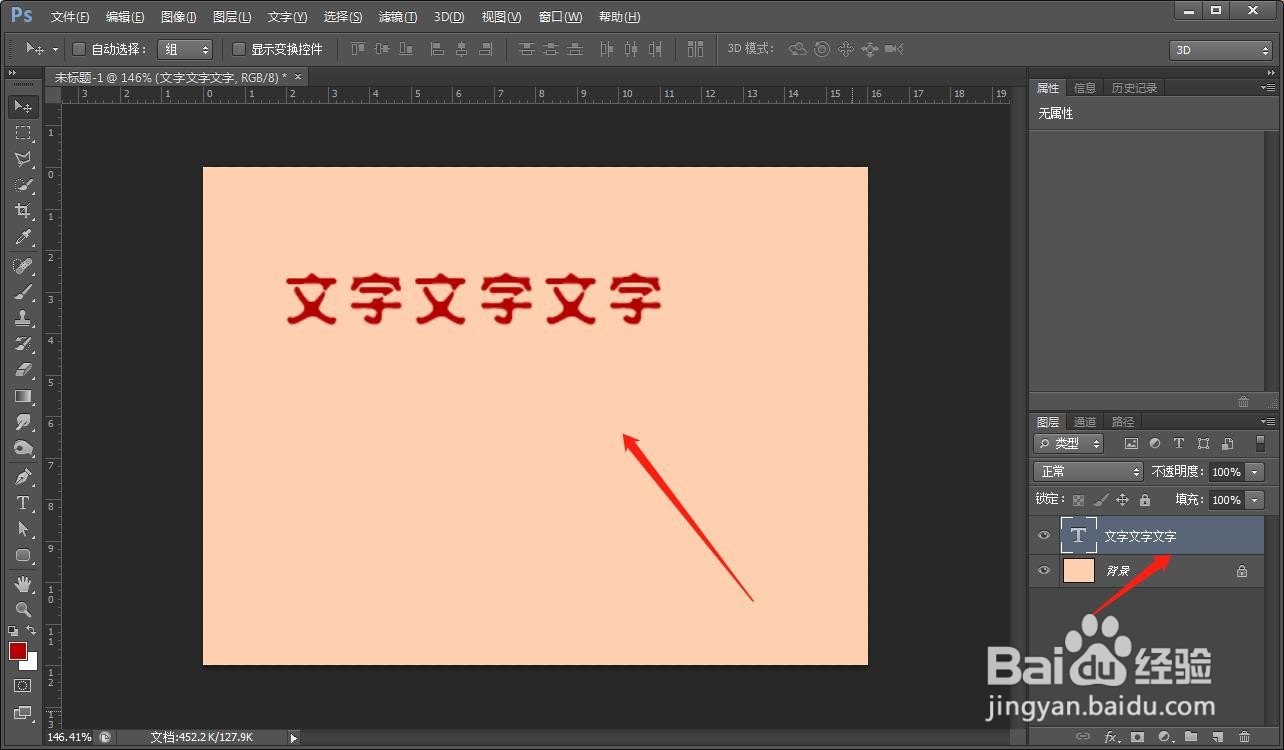Enable 自动选择 checkbox

tap(80, 49)
